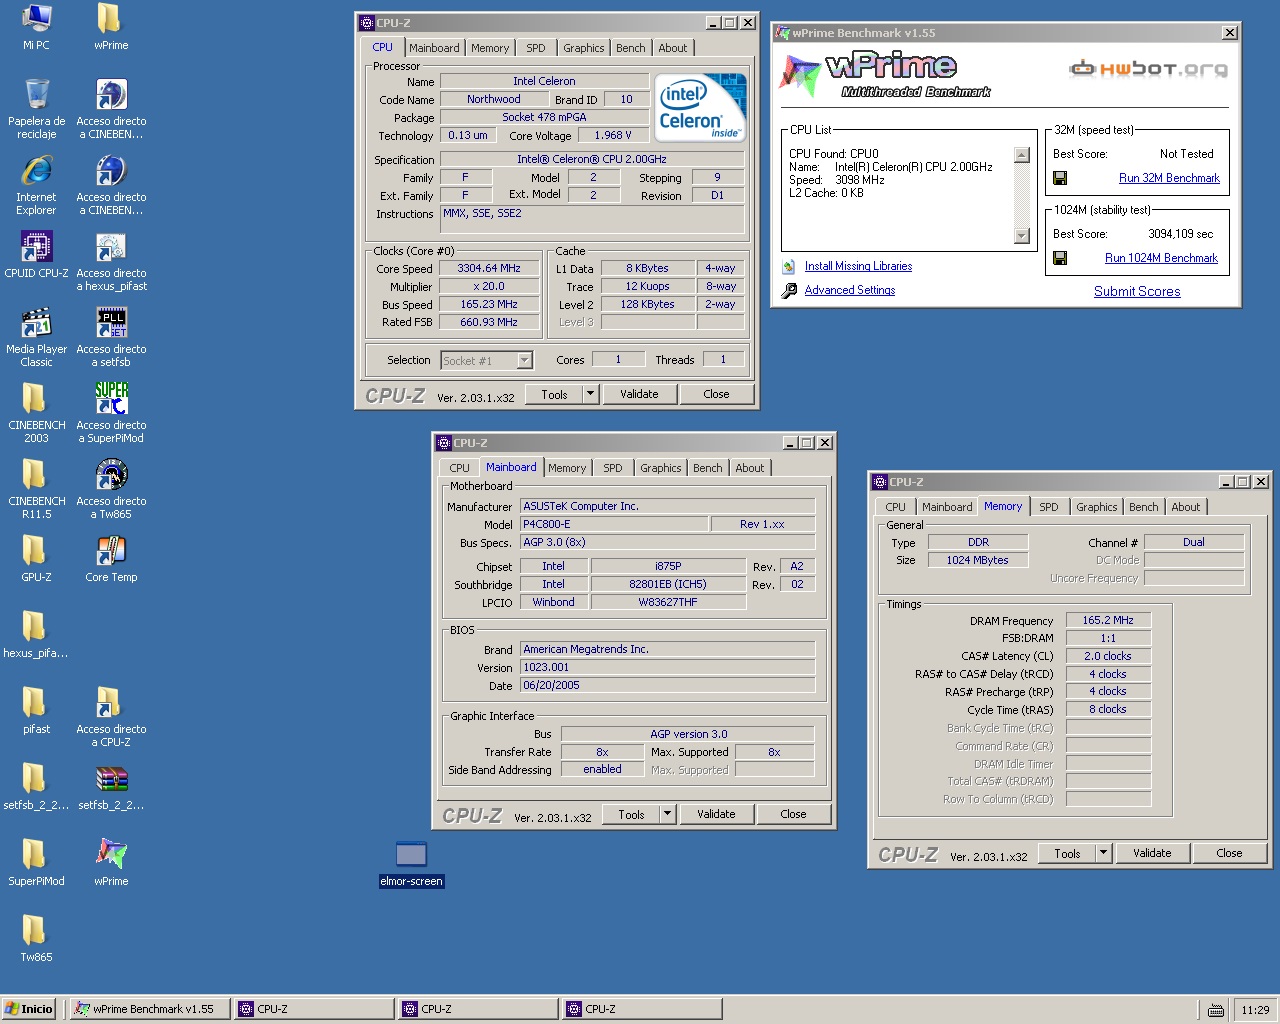Click Advanced Settings wrench icon in wPrime
Screen dimensions: 1280x1024
coord(789,290)
